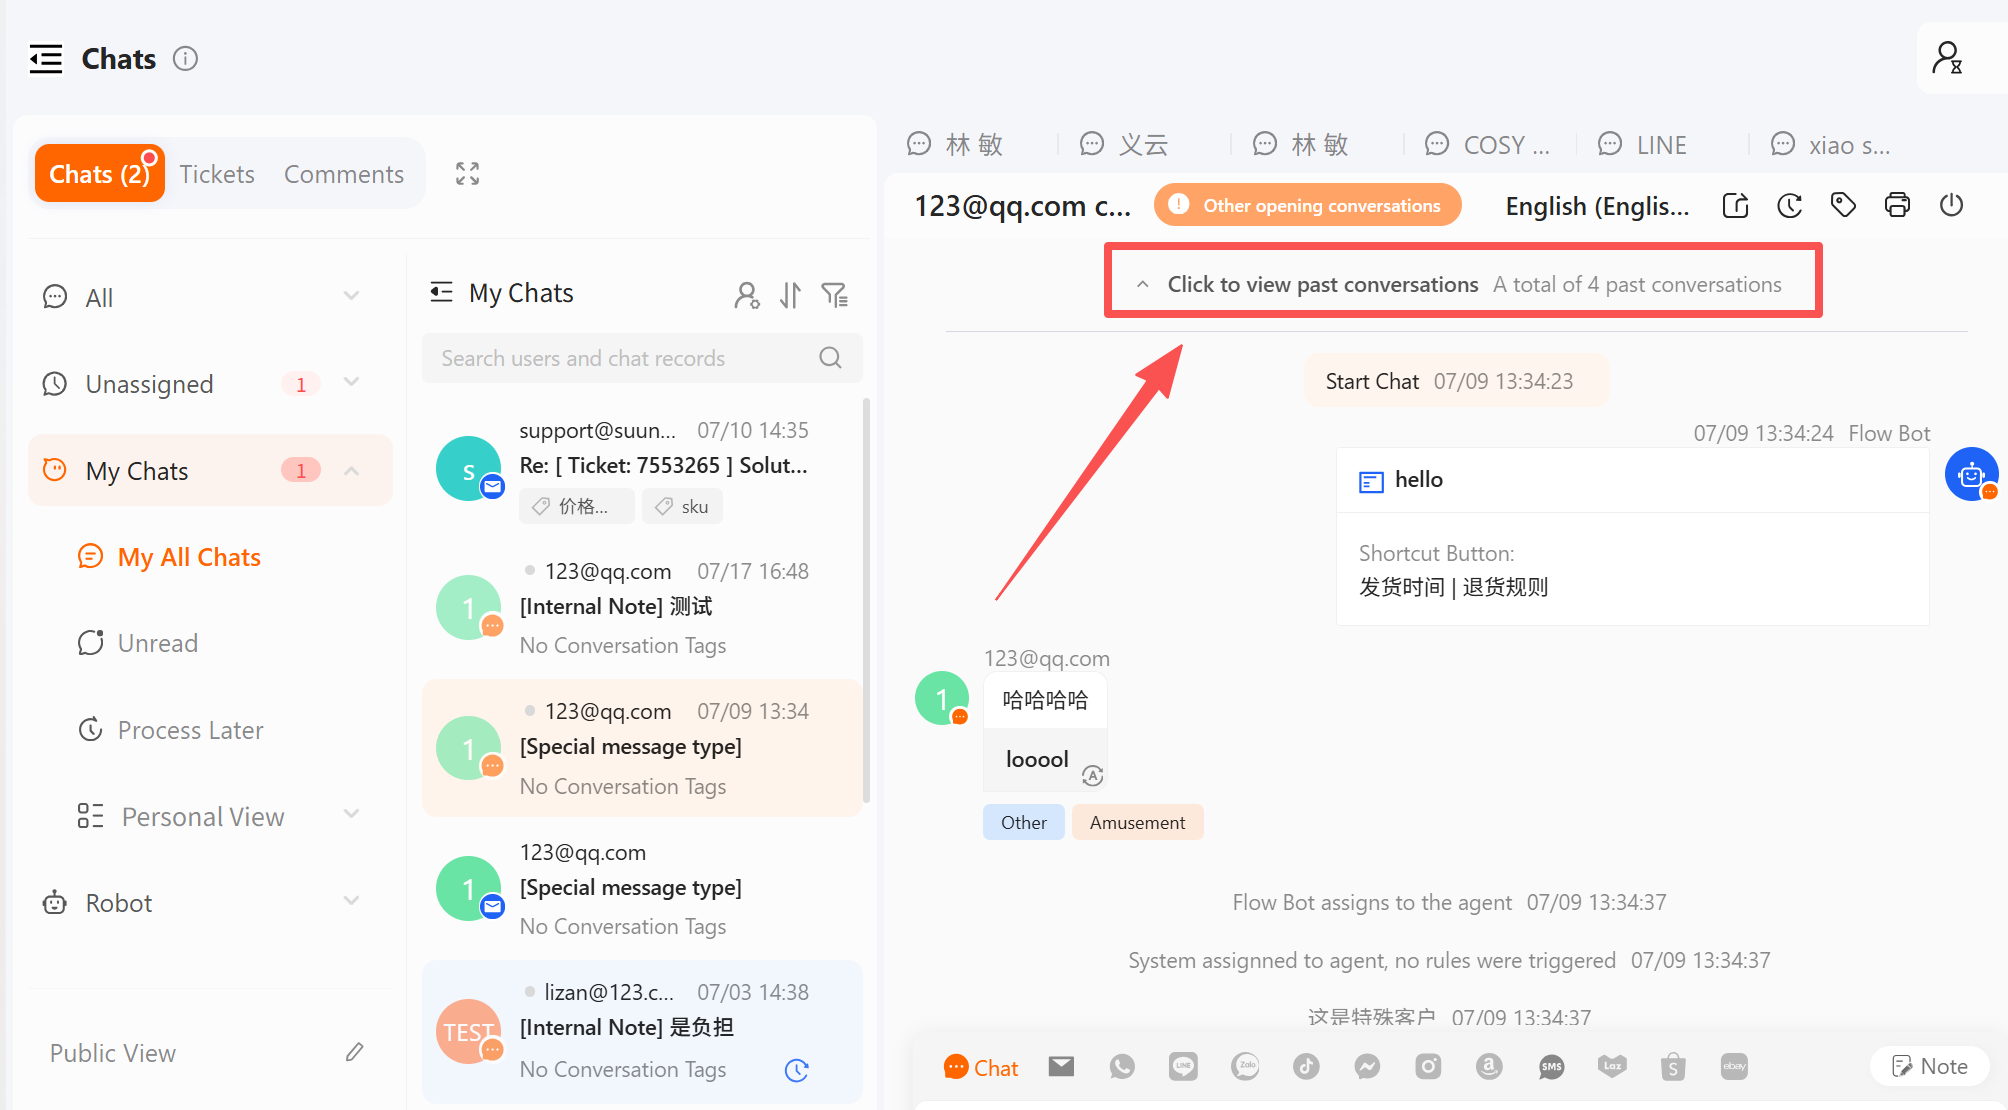Transfer the conversation via the share icon

(1736, 206)
